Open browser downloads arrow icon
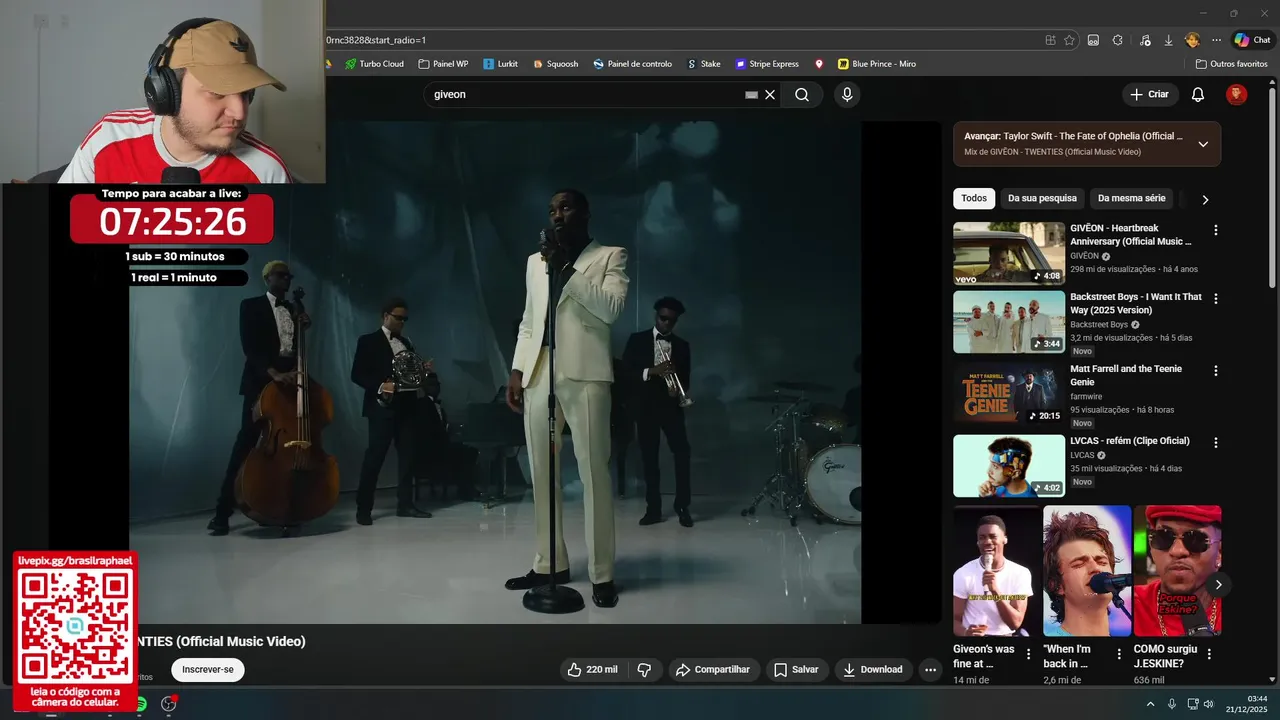1280x720 pixels. [1168, 40]
